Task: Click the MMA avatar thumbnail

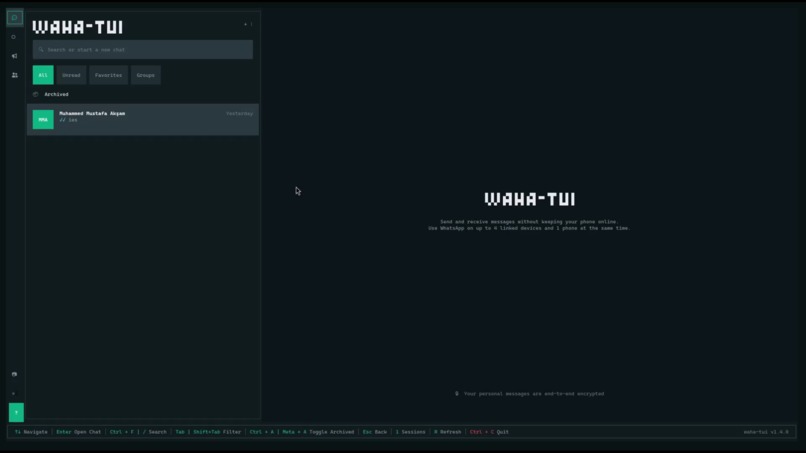Action: [43, 119]
